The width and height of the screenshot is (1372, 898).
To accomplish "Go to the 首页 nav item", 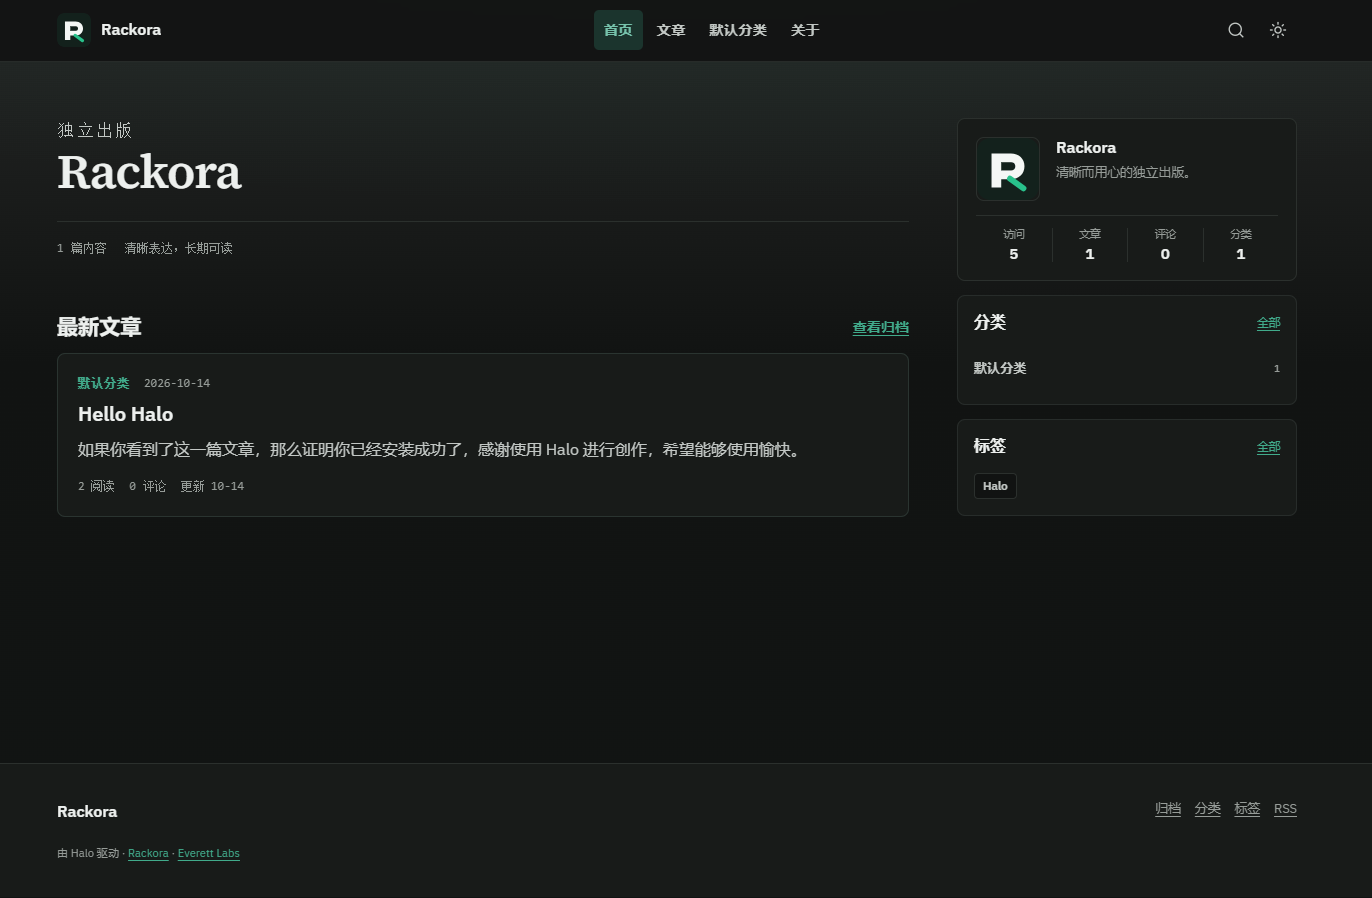I will (618, 30).
